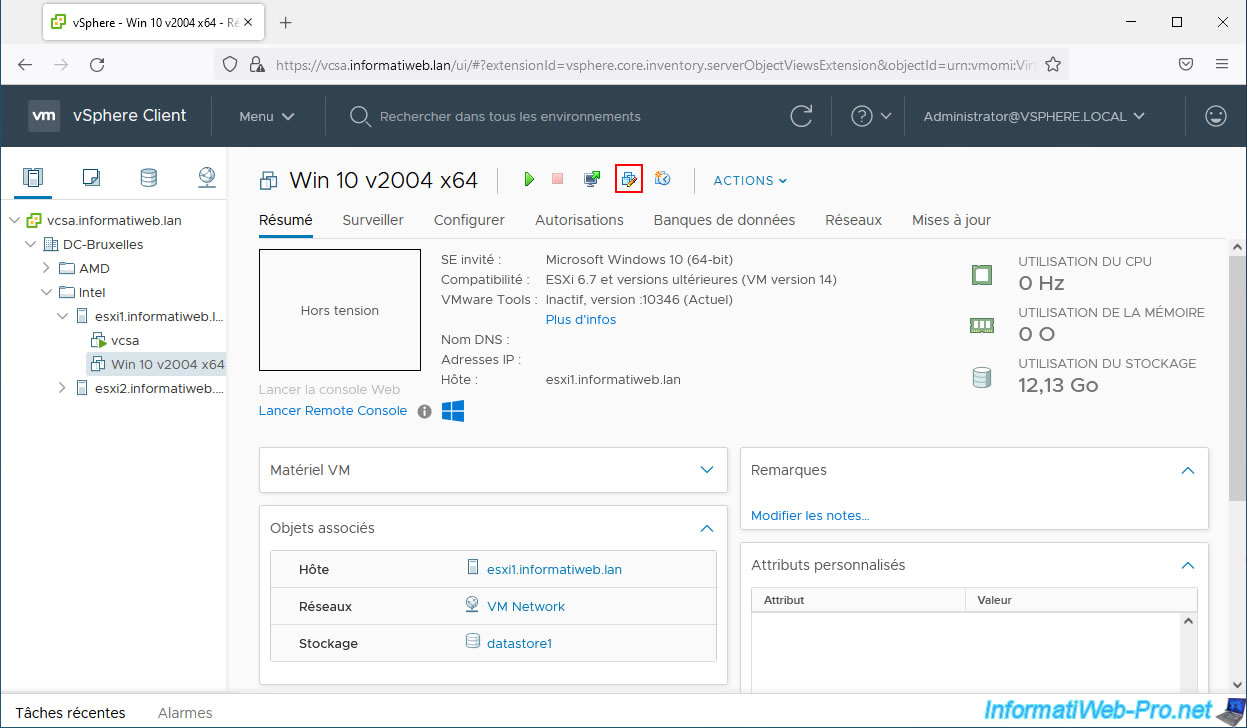Click the info icon beside Lancer Remote Console
This screenshot has width=1247, height=728.
[424, 411]
